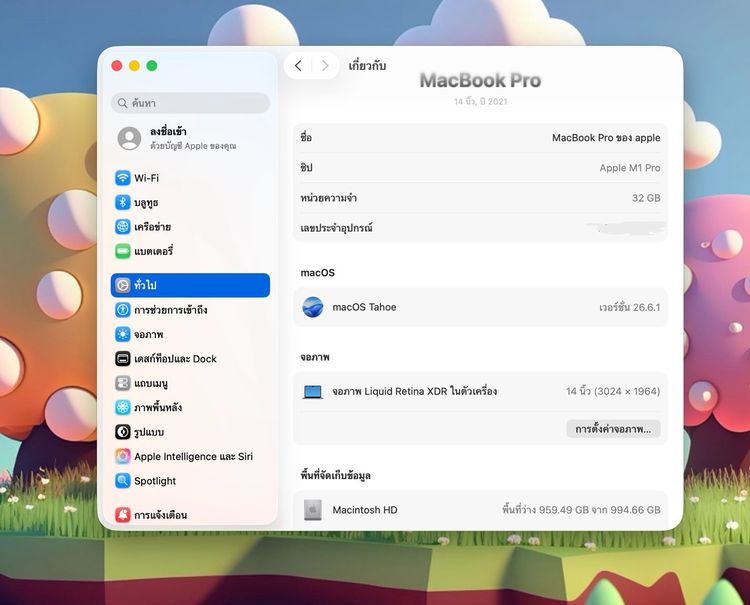750x605 pixels.
Task: Select Spotlight label in sidebar
Action: (x=155, y=481)
